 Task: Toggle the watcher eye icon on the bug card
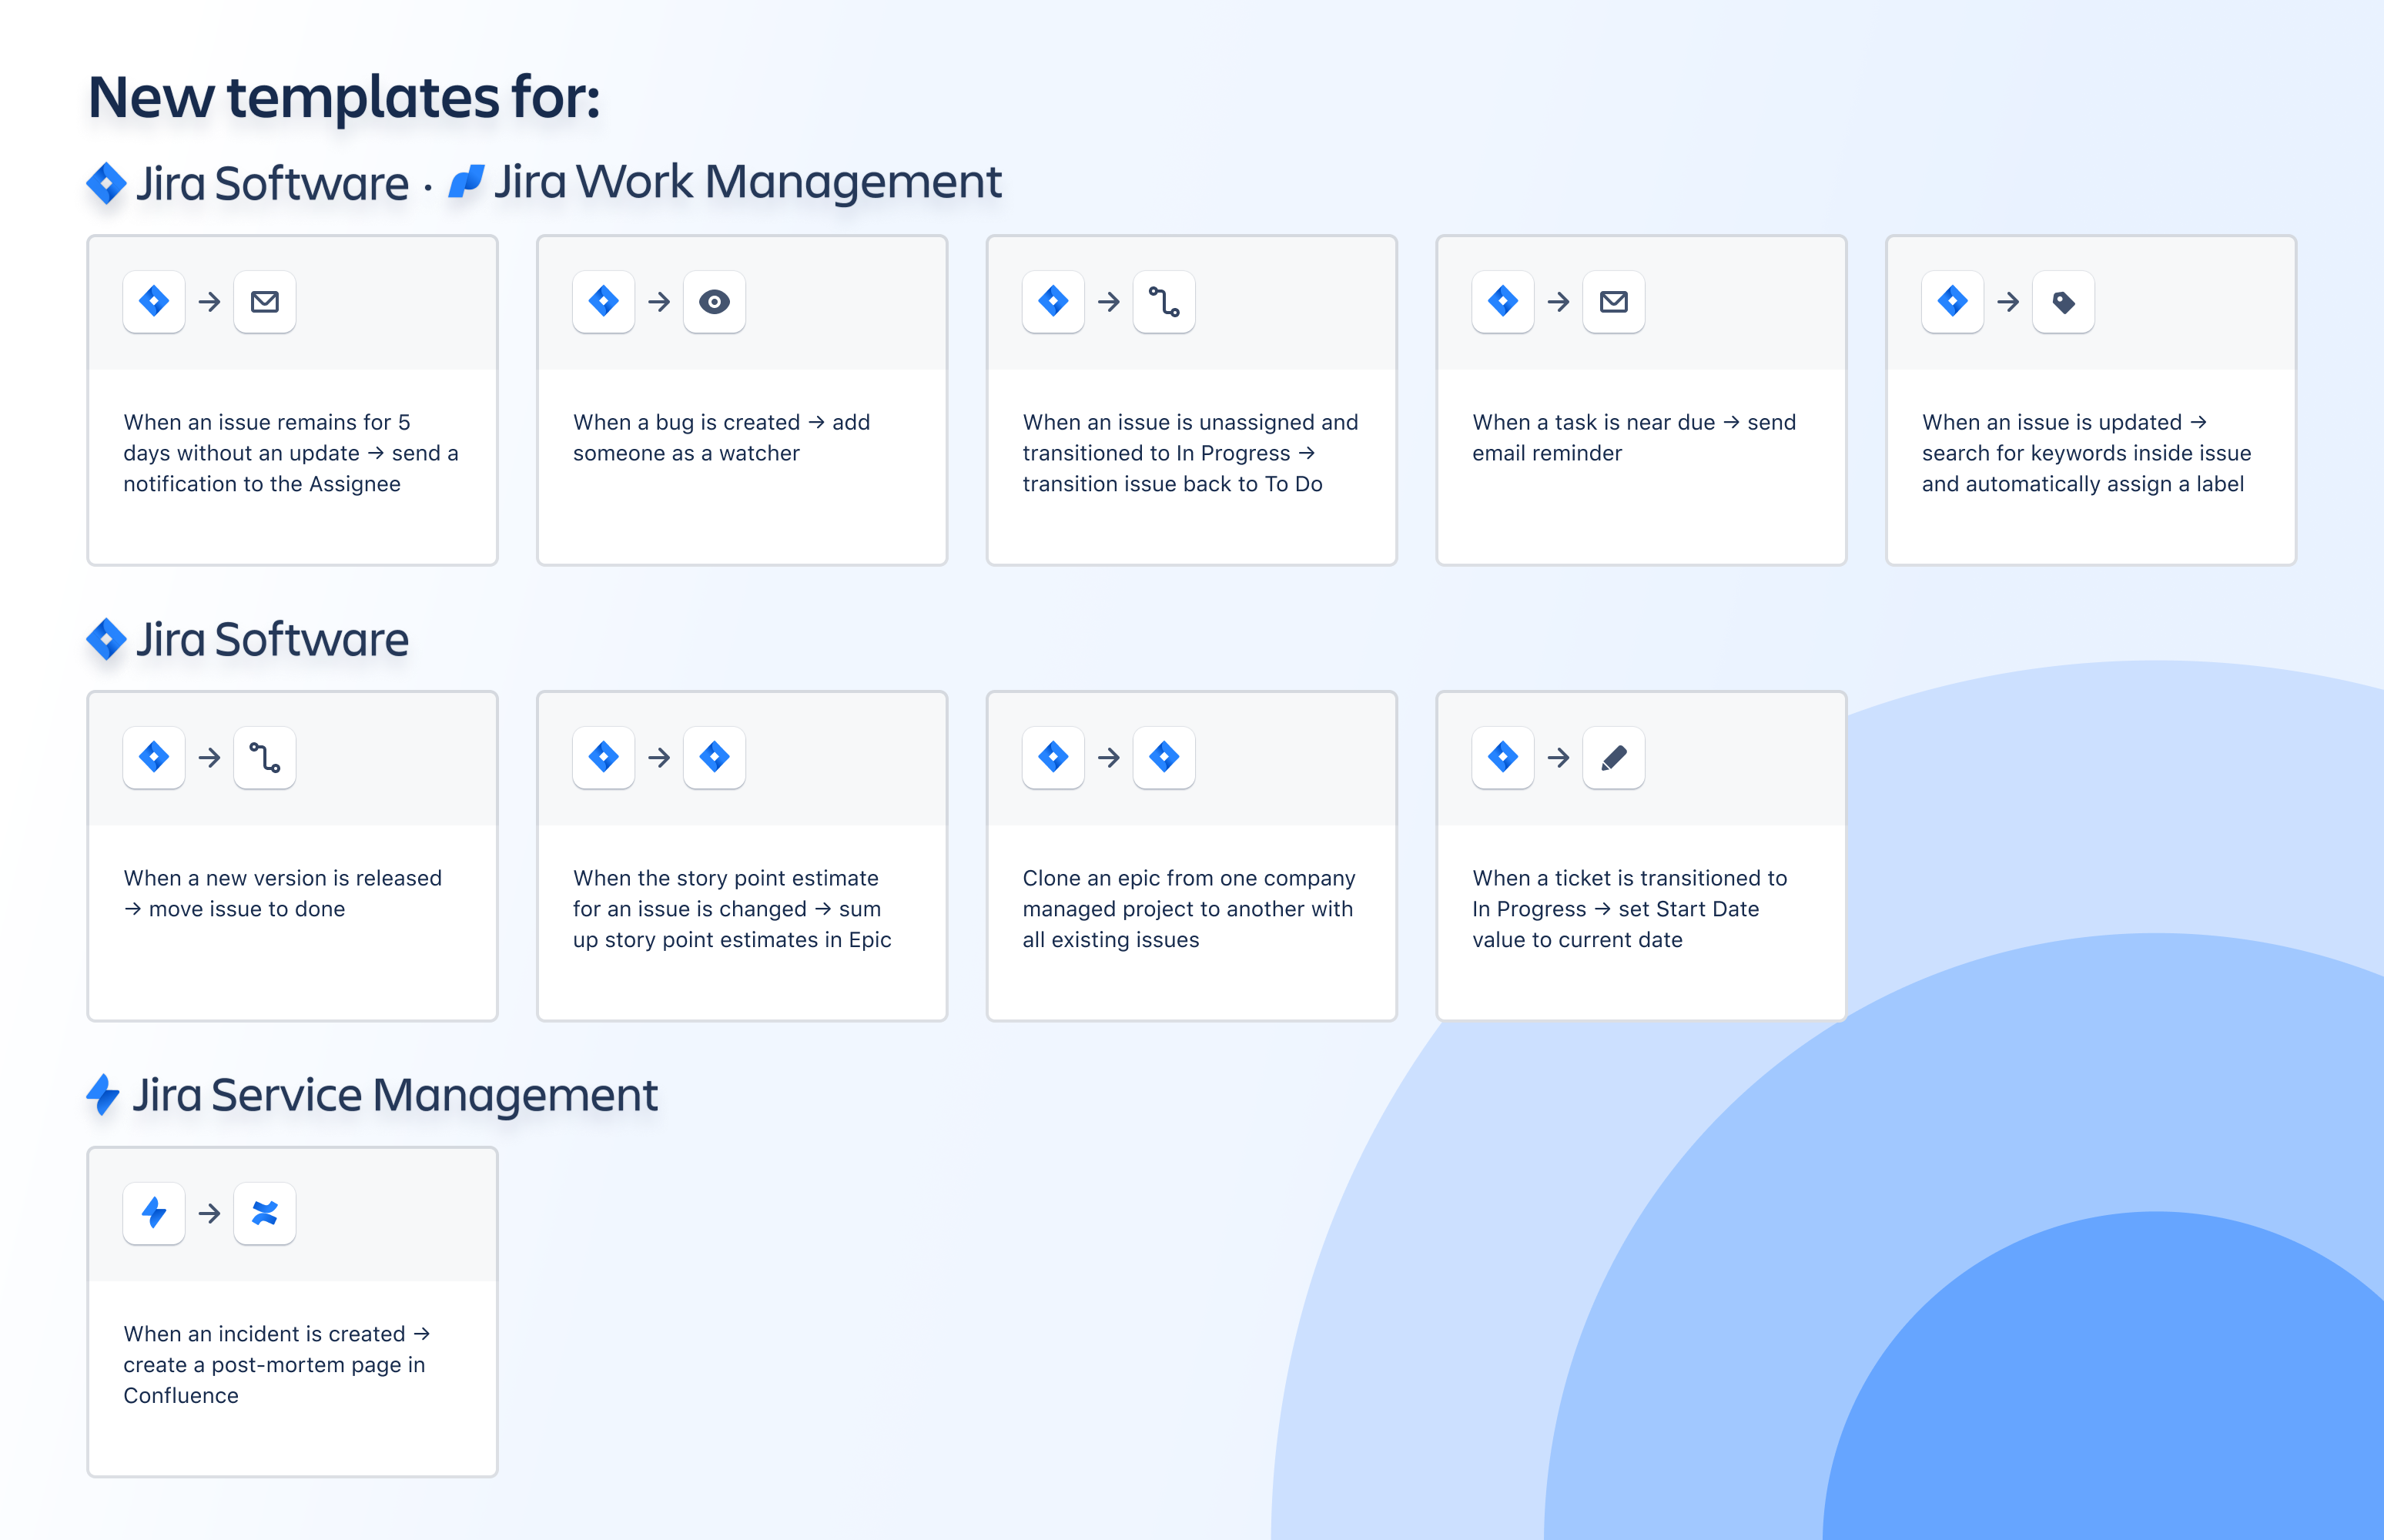pyautogui.click(x=714, y=302)
